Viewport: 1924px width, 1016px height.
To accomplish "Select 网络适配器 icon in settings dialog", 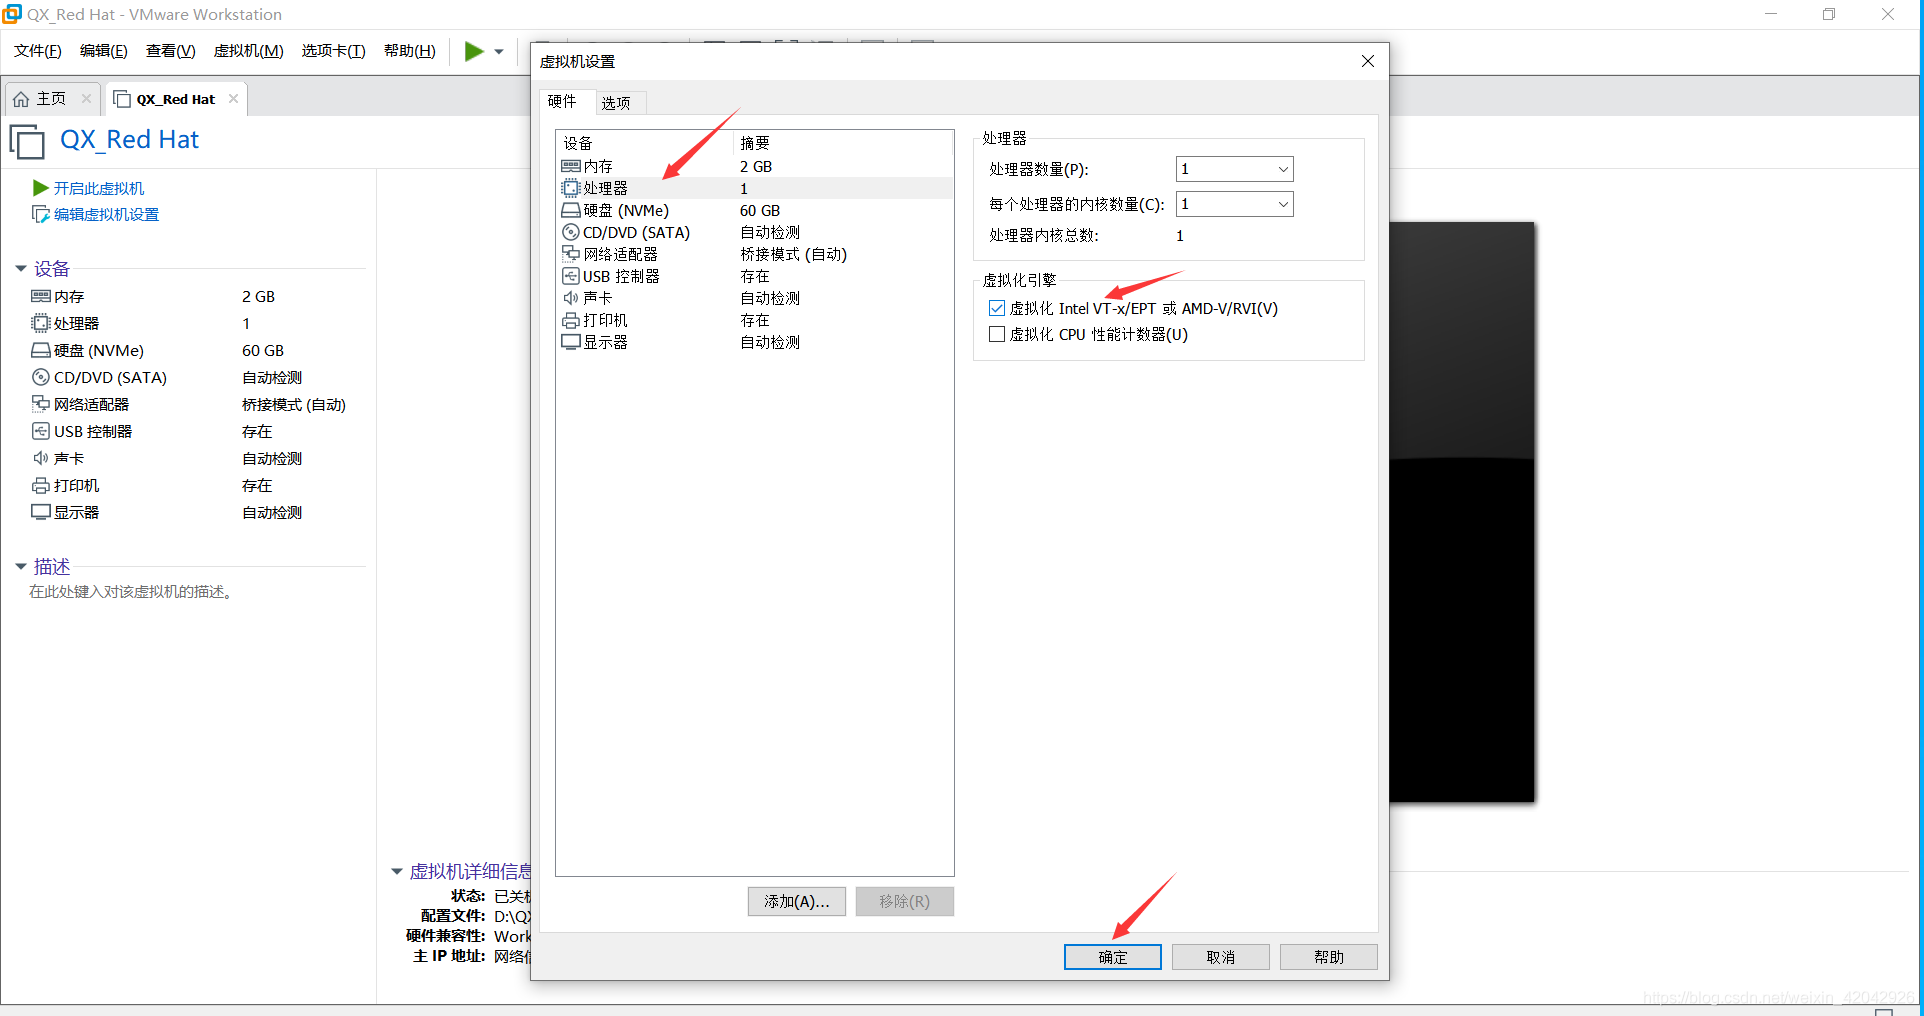I will point(571,254).
